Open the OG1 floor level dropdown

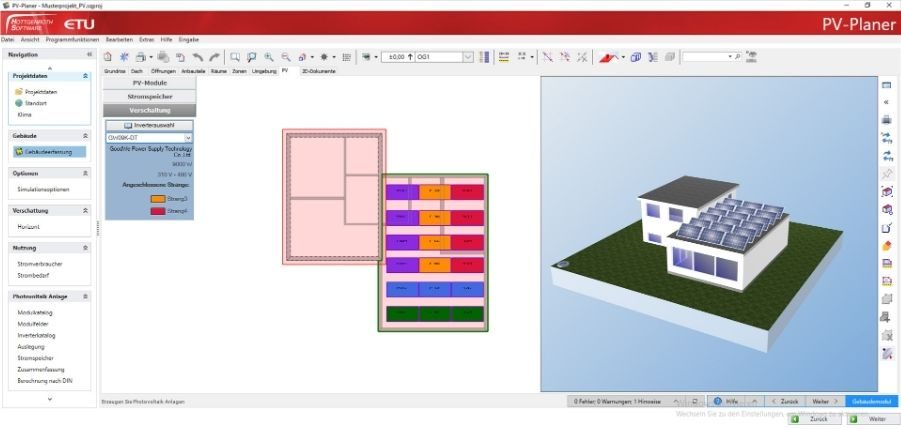pyautogui.click(x=467, y=57)
